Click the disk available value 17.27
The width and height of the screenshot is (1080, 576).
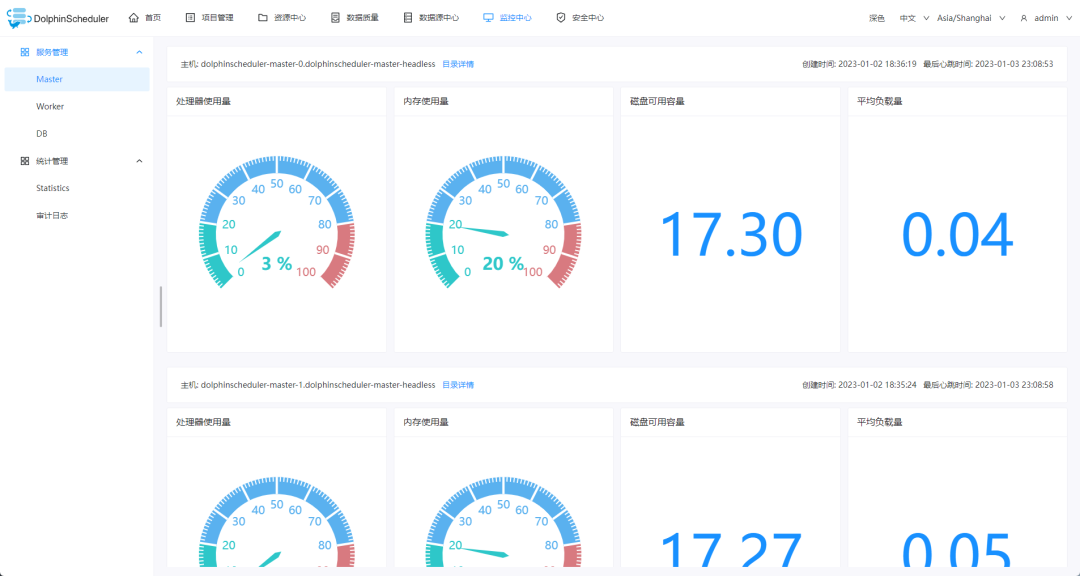731,548
